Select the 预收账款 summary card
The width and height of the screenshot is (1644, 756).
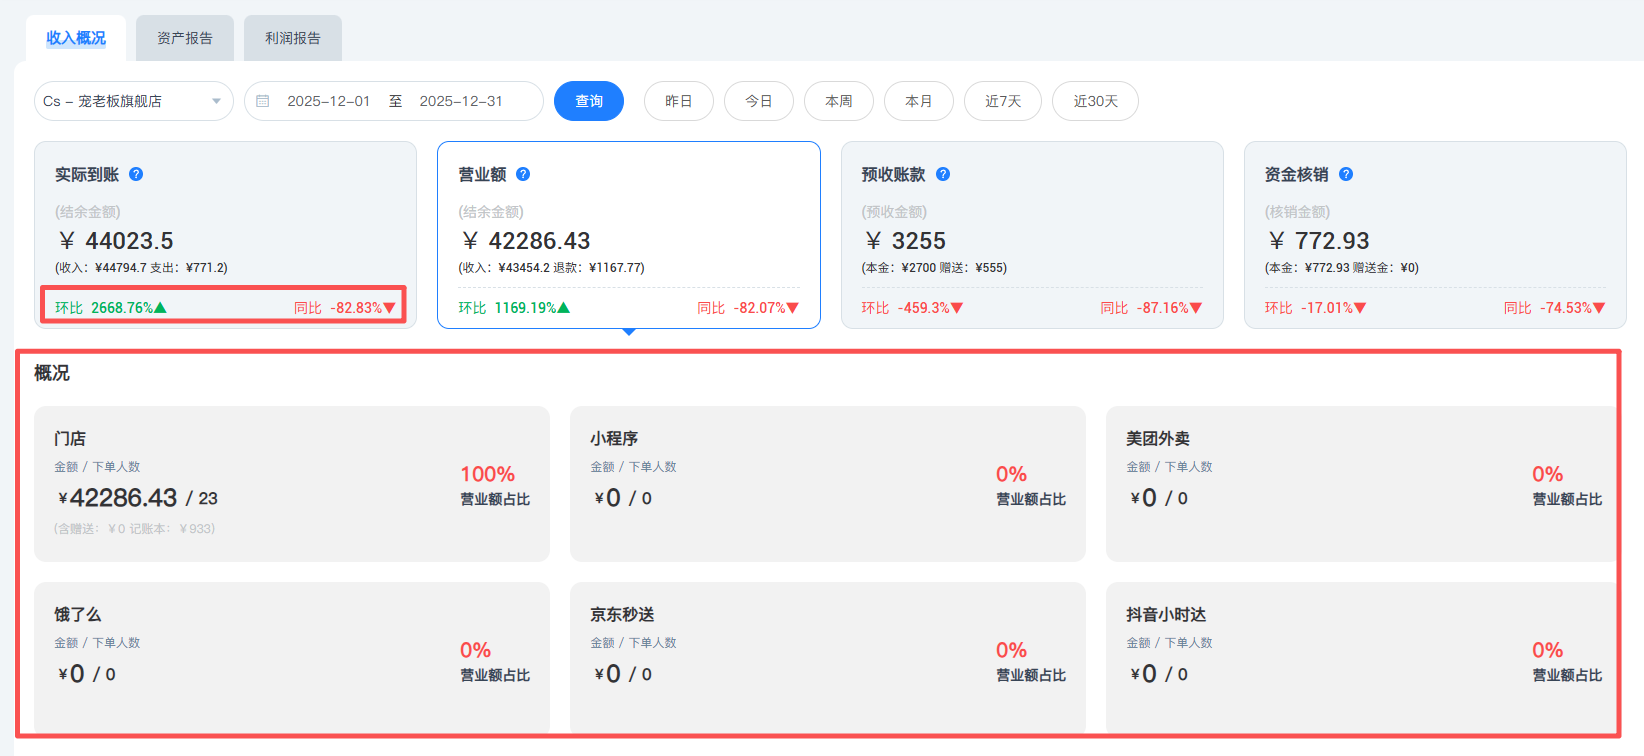[1031, 234]
